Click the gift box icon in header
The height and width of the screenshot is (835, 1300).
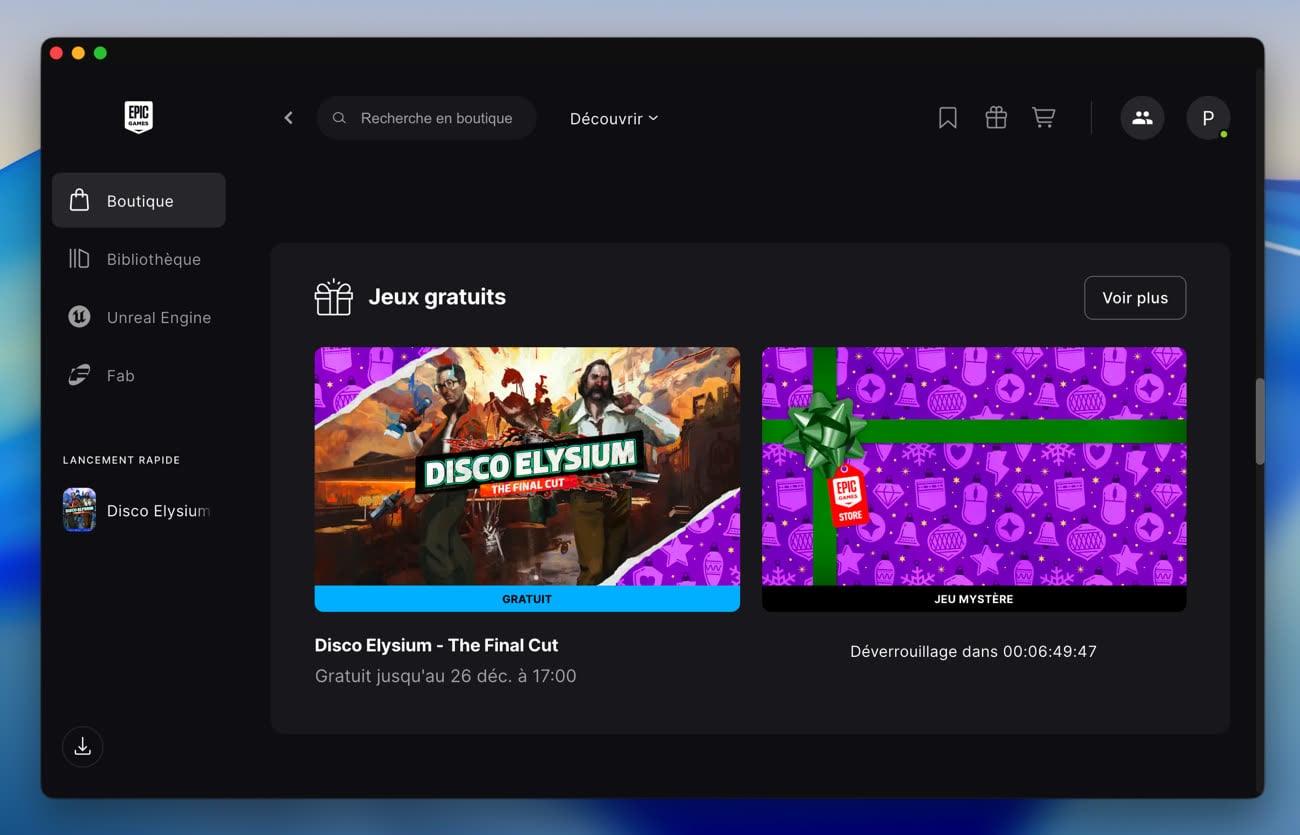(995, 118)
